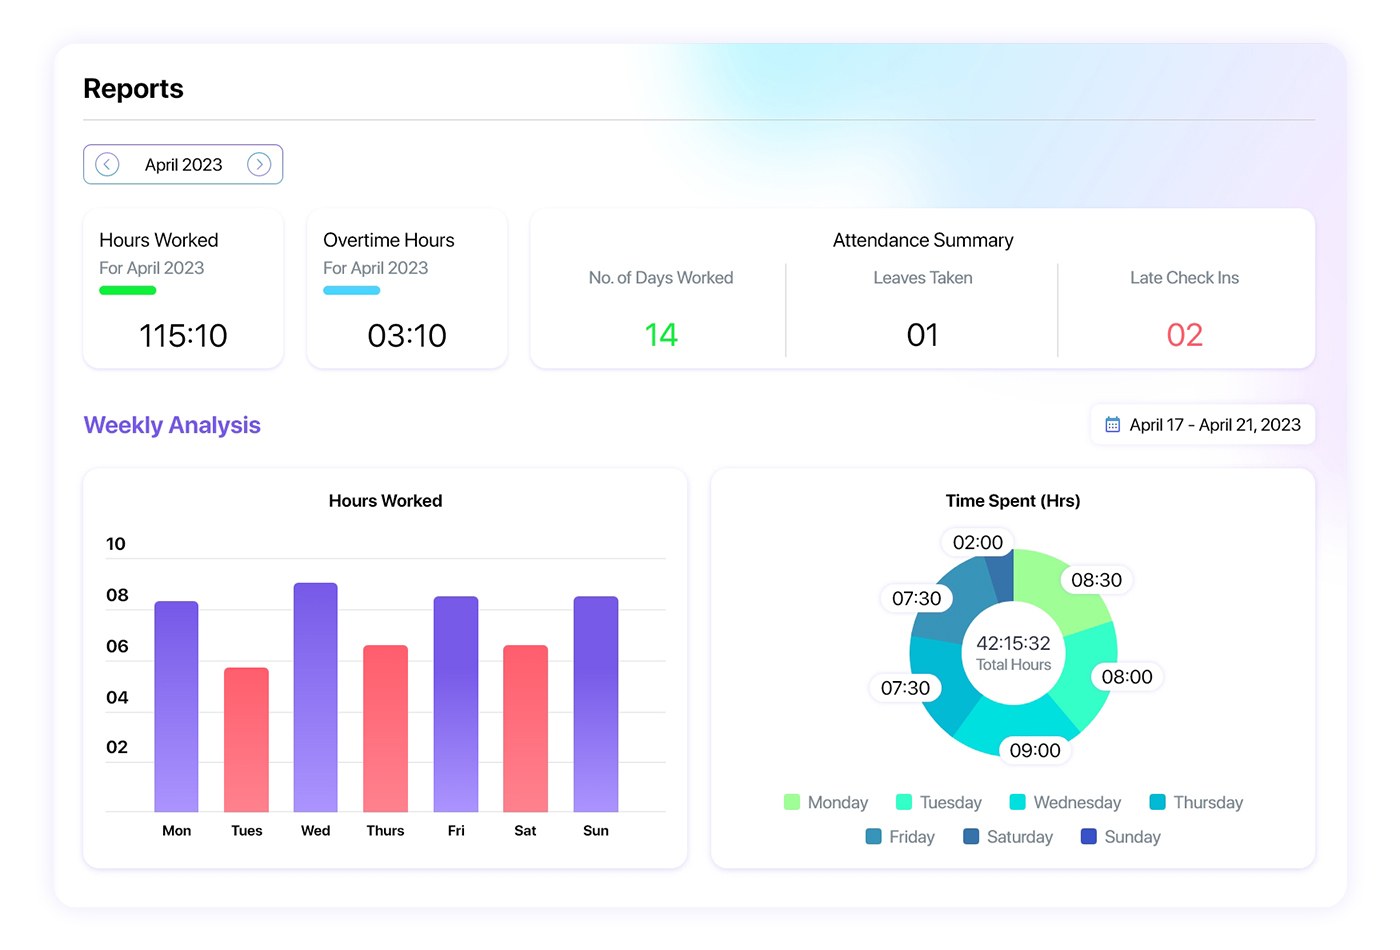This screenshot has width=1400, height=950.
Task: Click the Time Spent (Hrs) chart title
Action: [1013, 501]
